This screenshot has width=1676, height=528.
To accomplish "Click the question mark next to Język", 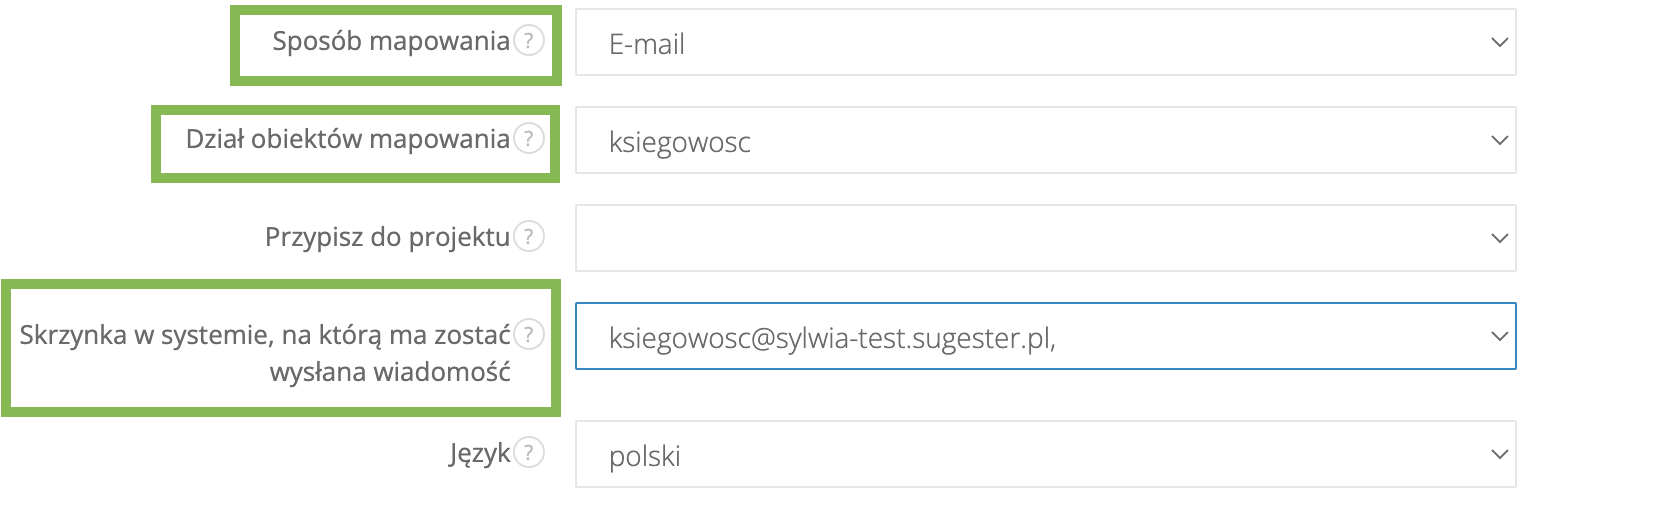I will tap(529, 453).
